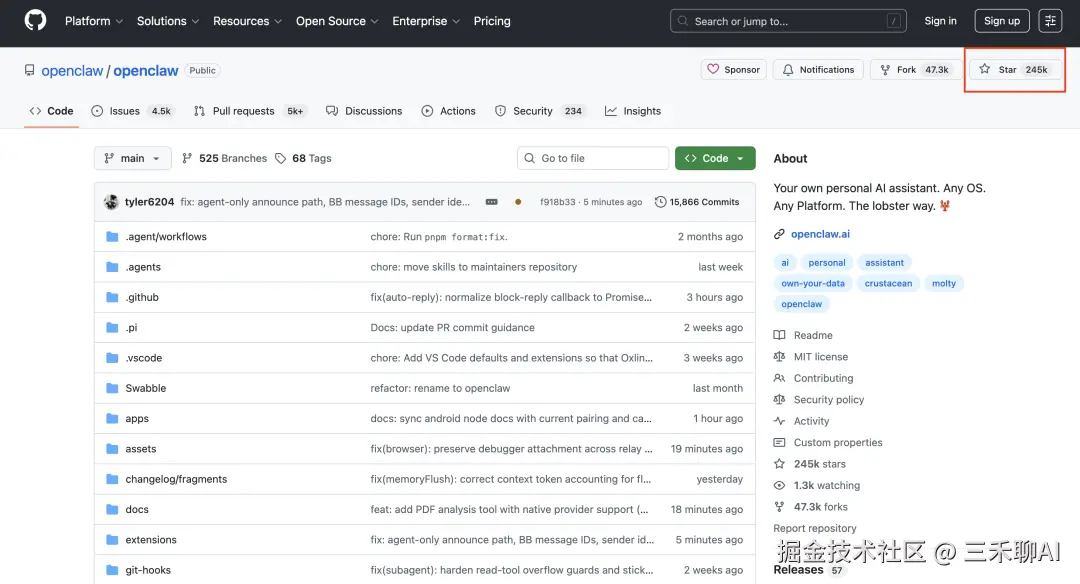Click the ai topic tag

coord(785,262)
